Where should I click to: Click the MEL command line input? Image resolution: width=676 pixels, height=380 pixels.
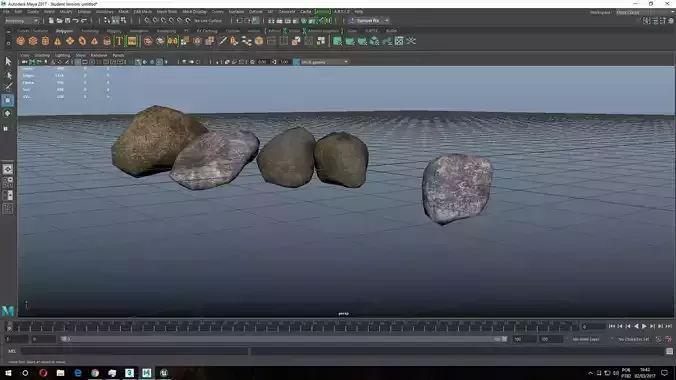coord(135,352)
